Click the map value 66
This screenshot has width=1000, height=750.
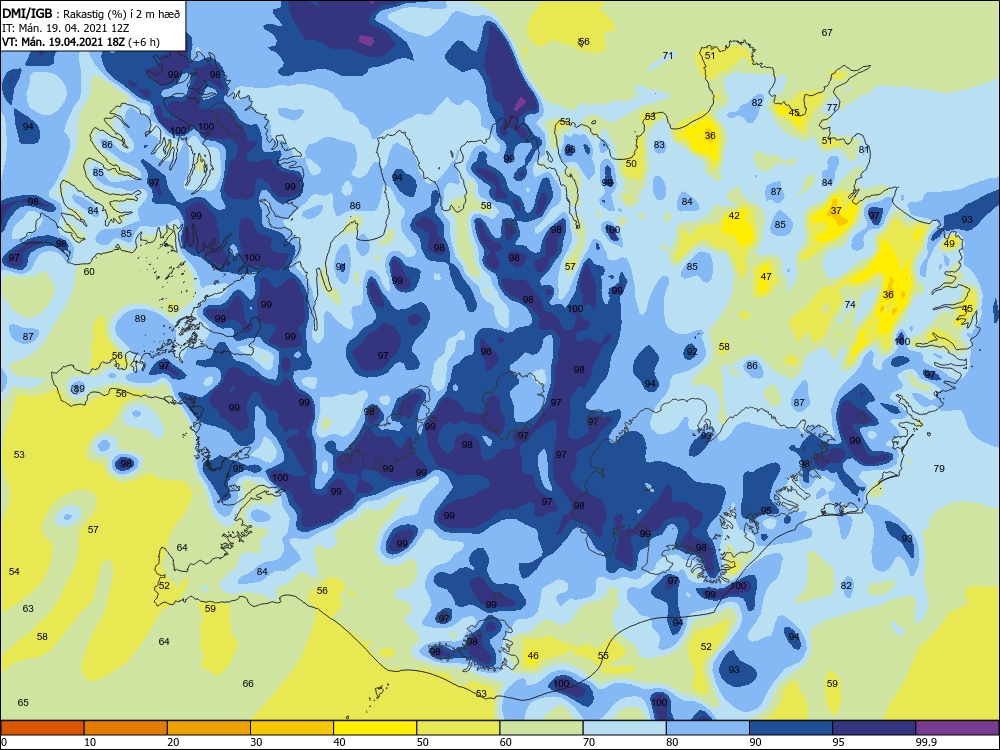248,684
